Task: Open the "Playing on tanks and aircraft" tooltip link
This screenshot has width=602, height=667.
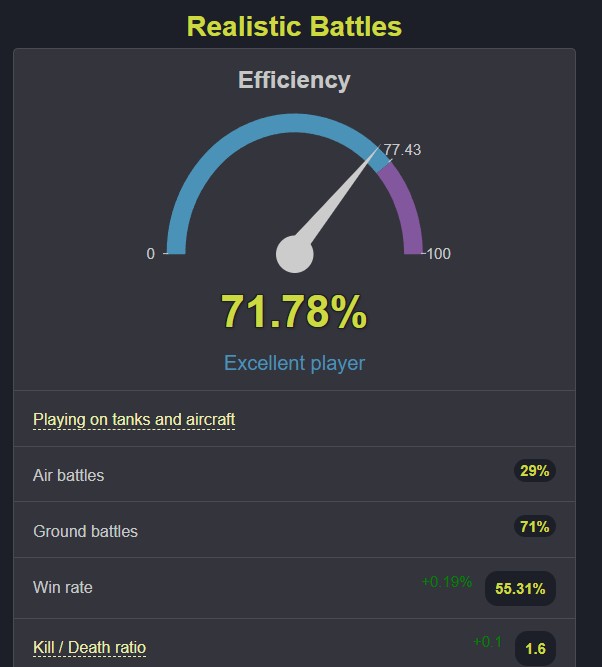Action: [134, 419]
